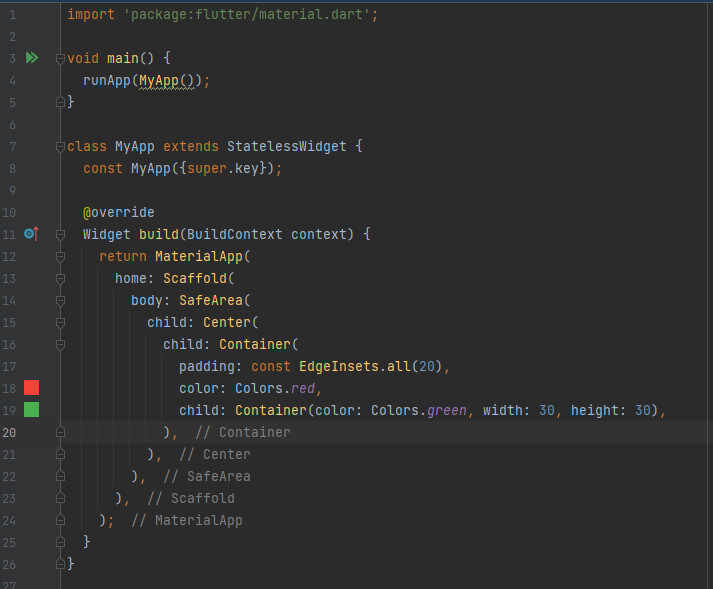Viewport: 713px width, 589px height.
Task: Click the runApp call on line 4
Action: (x=107, y=81)
